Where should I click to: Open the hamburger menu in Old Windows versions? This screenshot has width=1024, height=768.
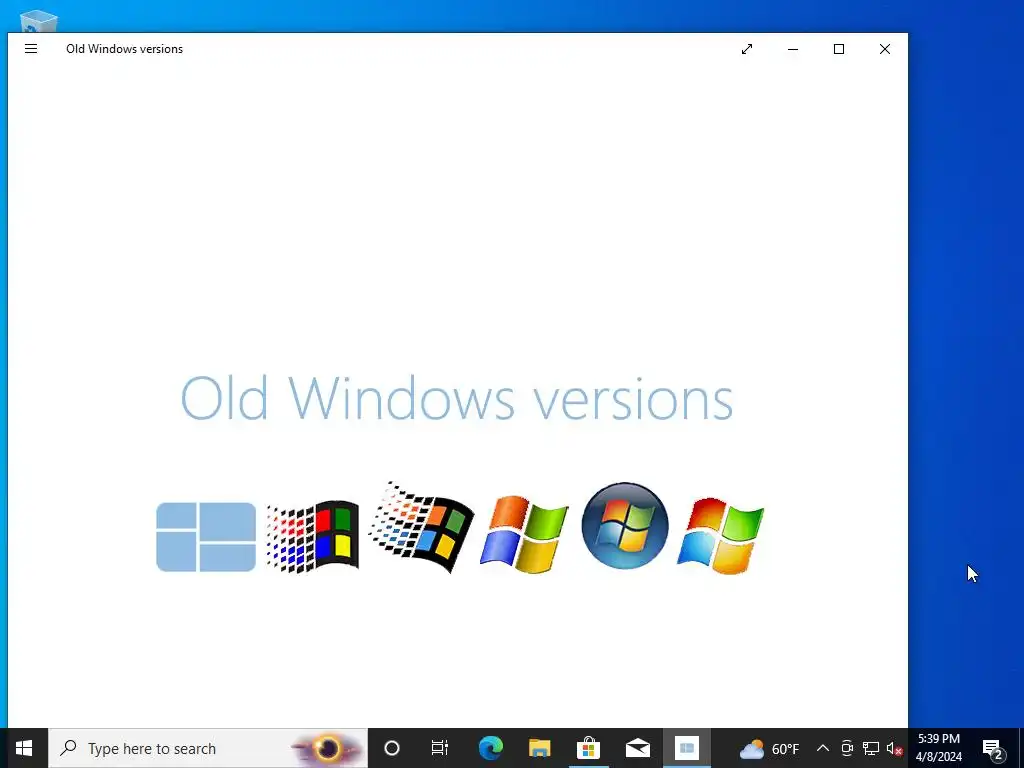pos(31,49)
